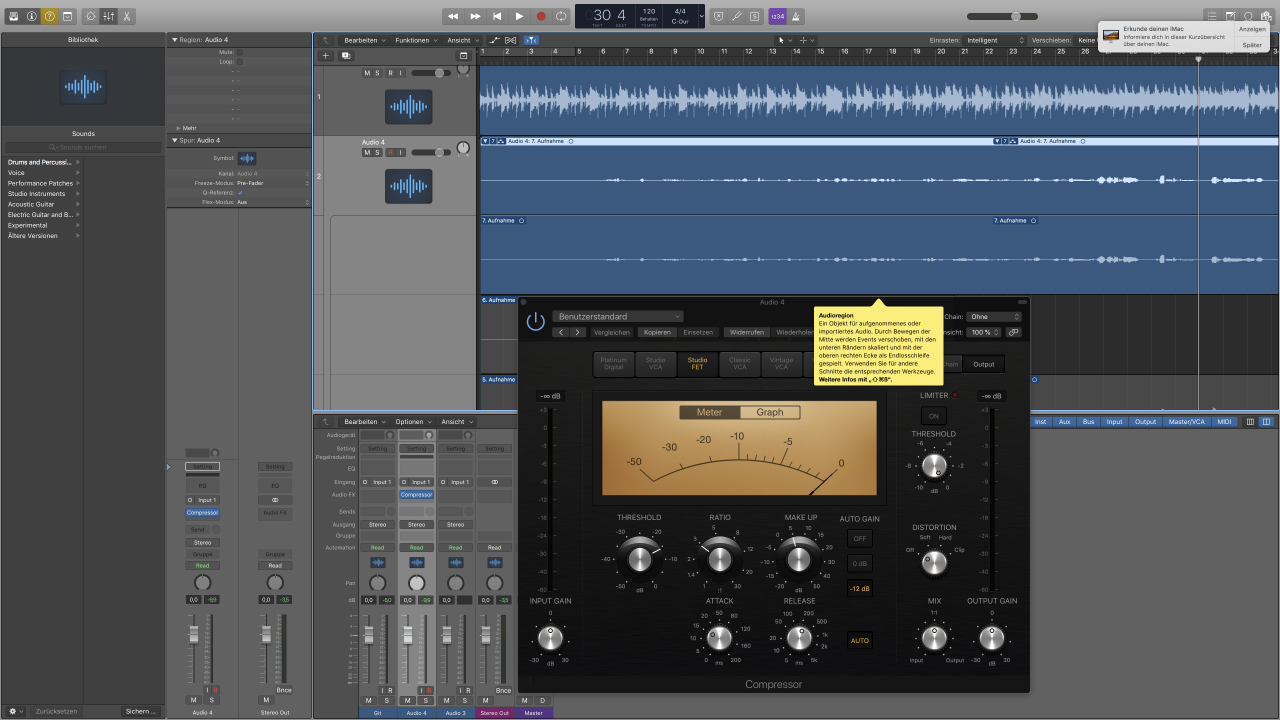Click the Anzeigen button in the iMac notification

pyautogui.click(x=1251, y=29)
